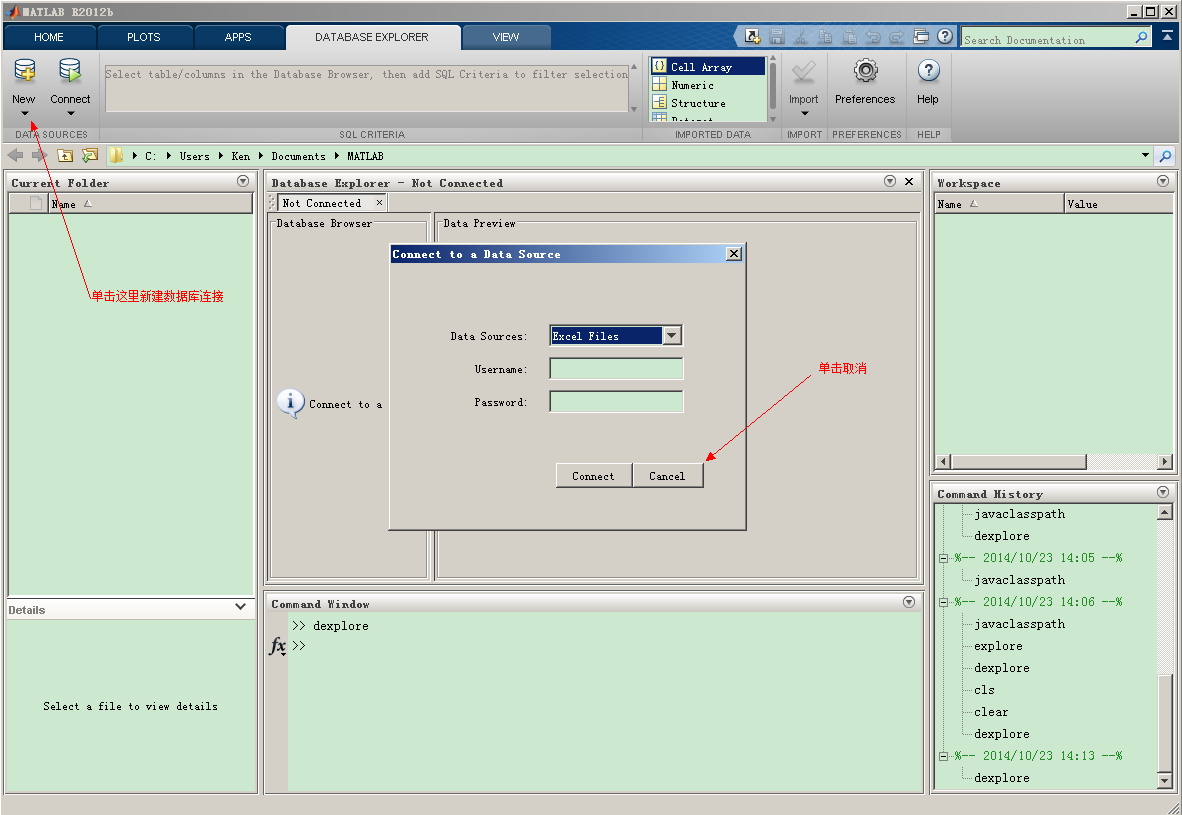
Task: Click the quick access Help icon
Action: (x=945, y=36)
